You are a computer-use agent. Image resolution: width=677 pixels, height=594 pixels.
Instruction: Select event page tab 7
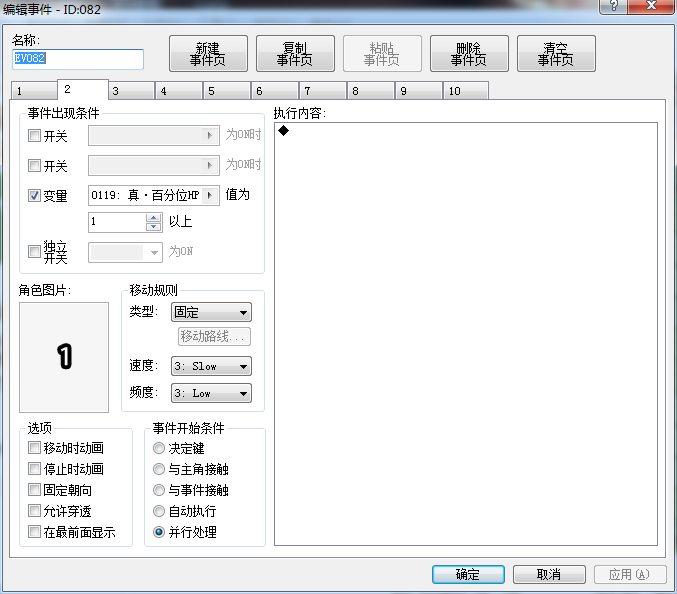pos(323,91)
